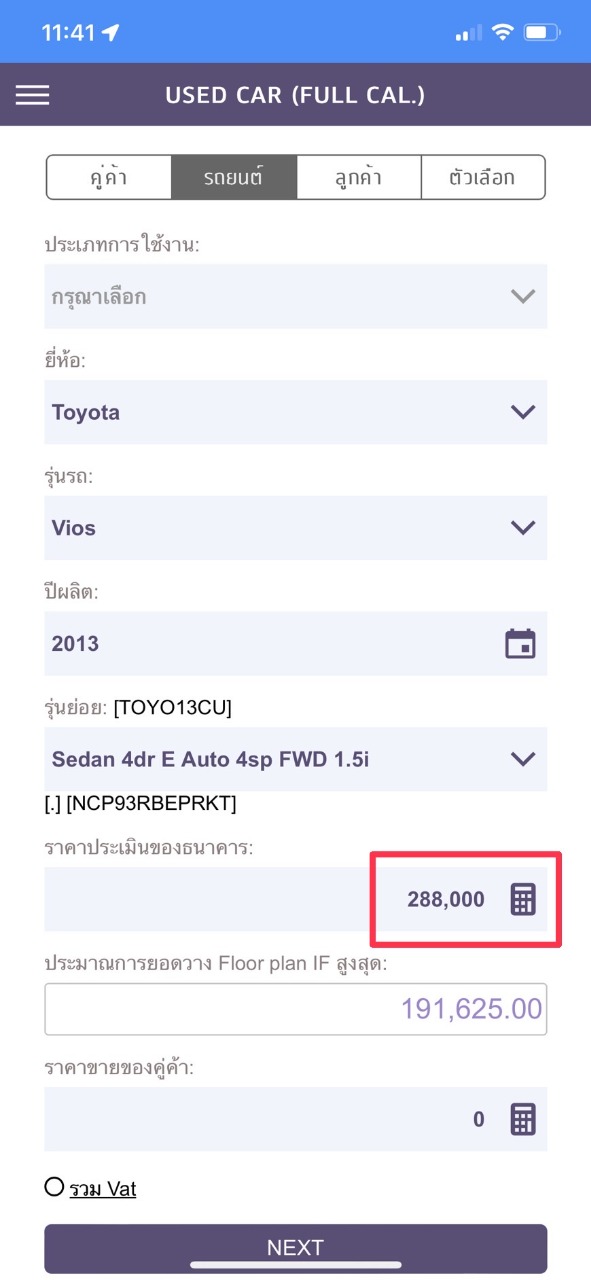This screenshot has height=1280, width=591.
Task: Expand the Sedan 4dr E Auto sub-model dropdown
Action: coord(295,759)
